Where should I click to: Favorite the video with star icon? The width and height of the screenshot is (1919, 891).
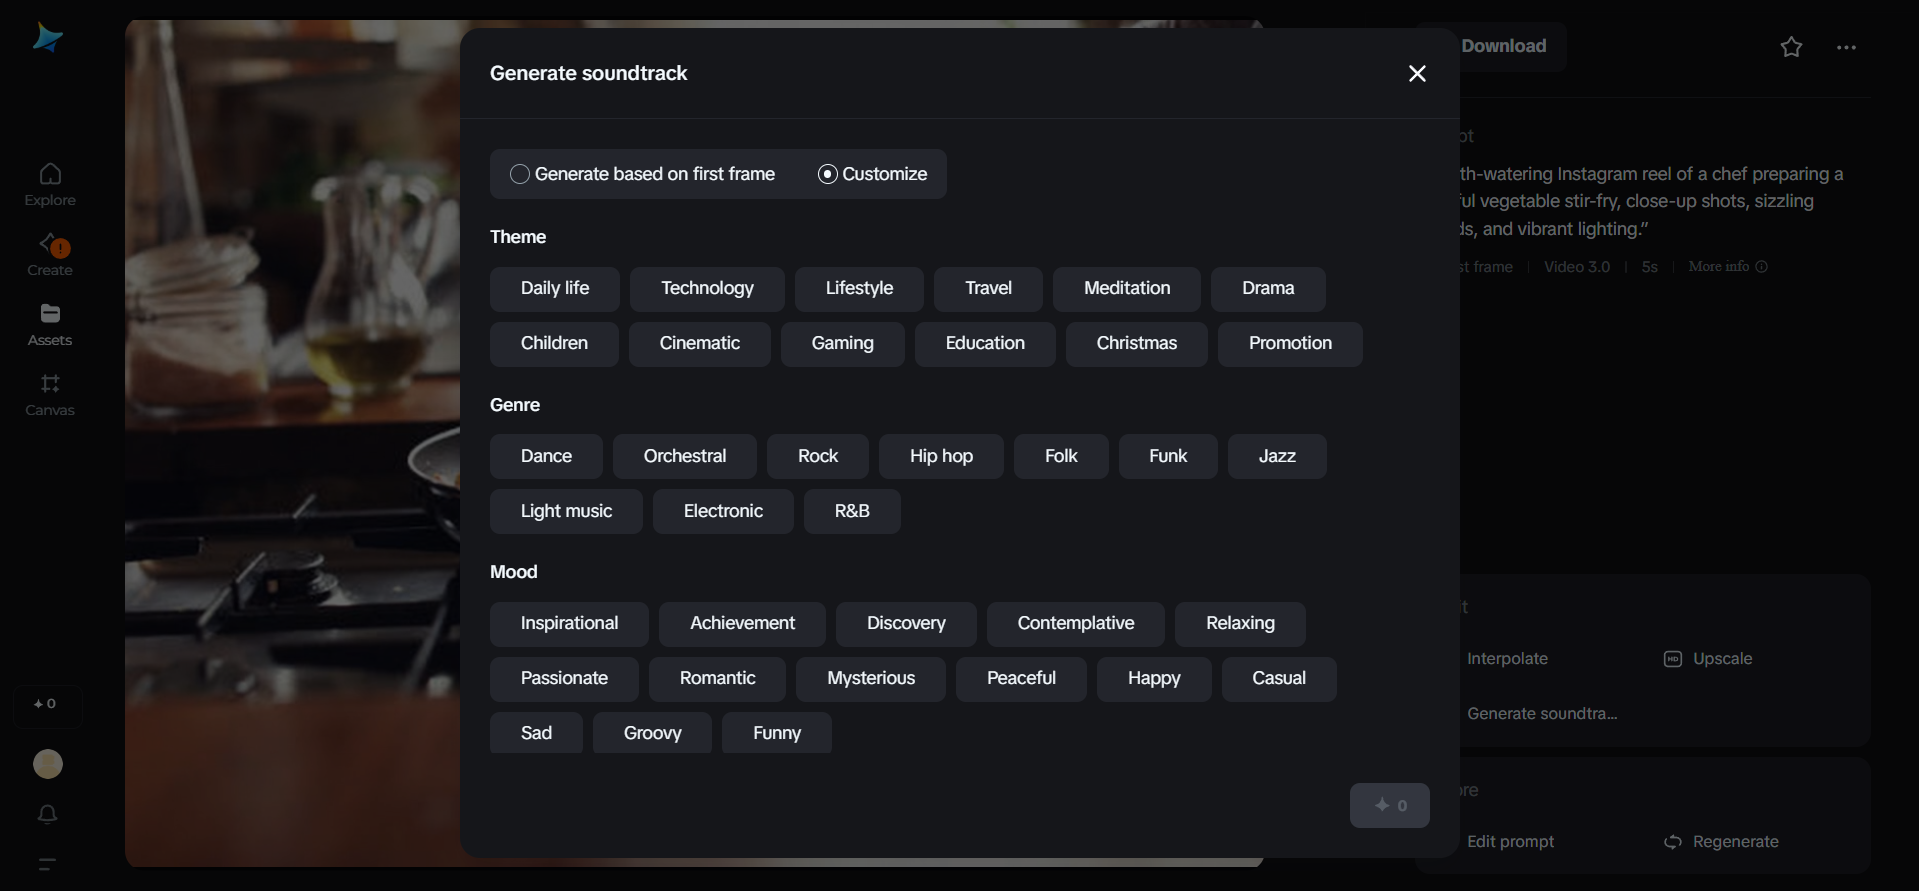point(1791,47)
